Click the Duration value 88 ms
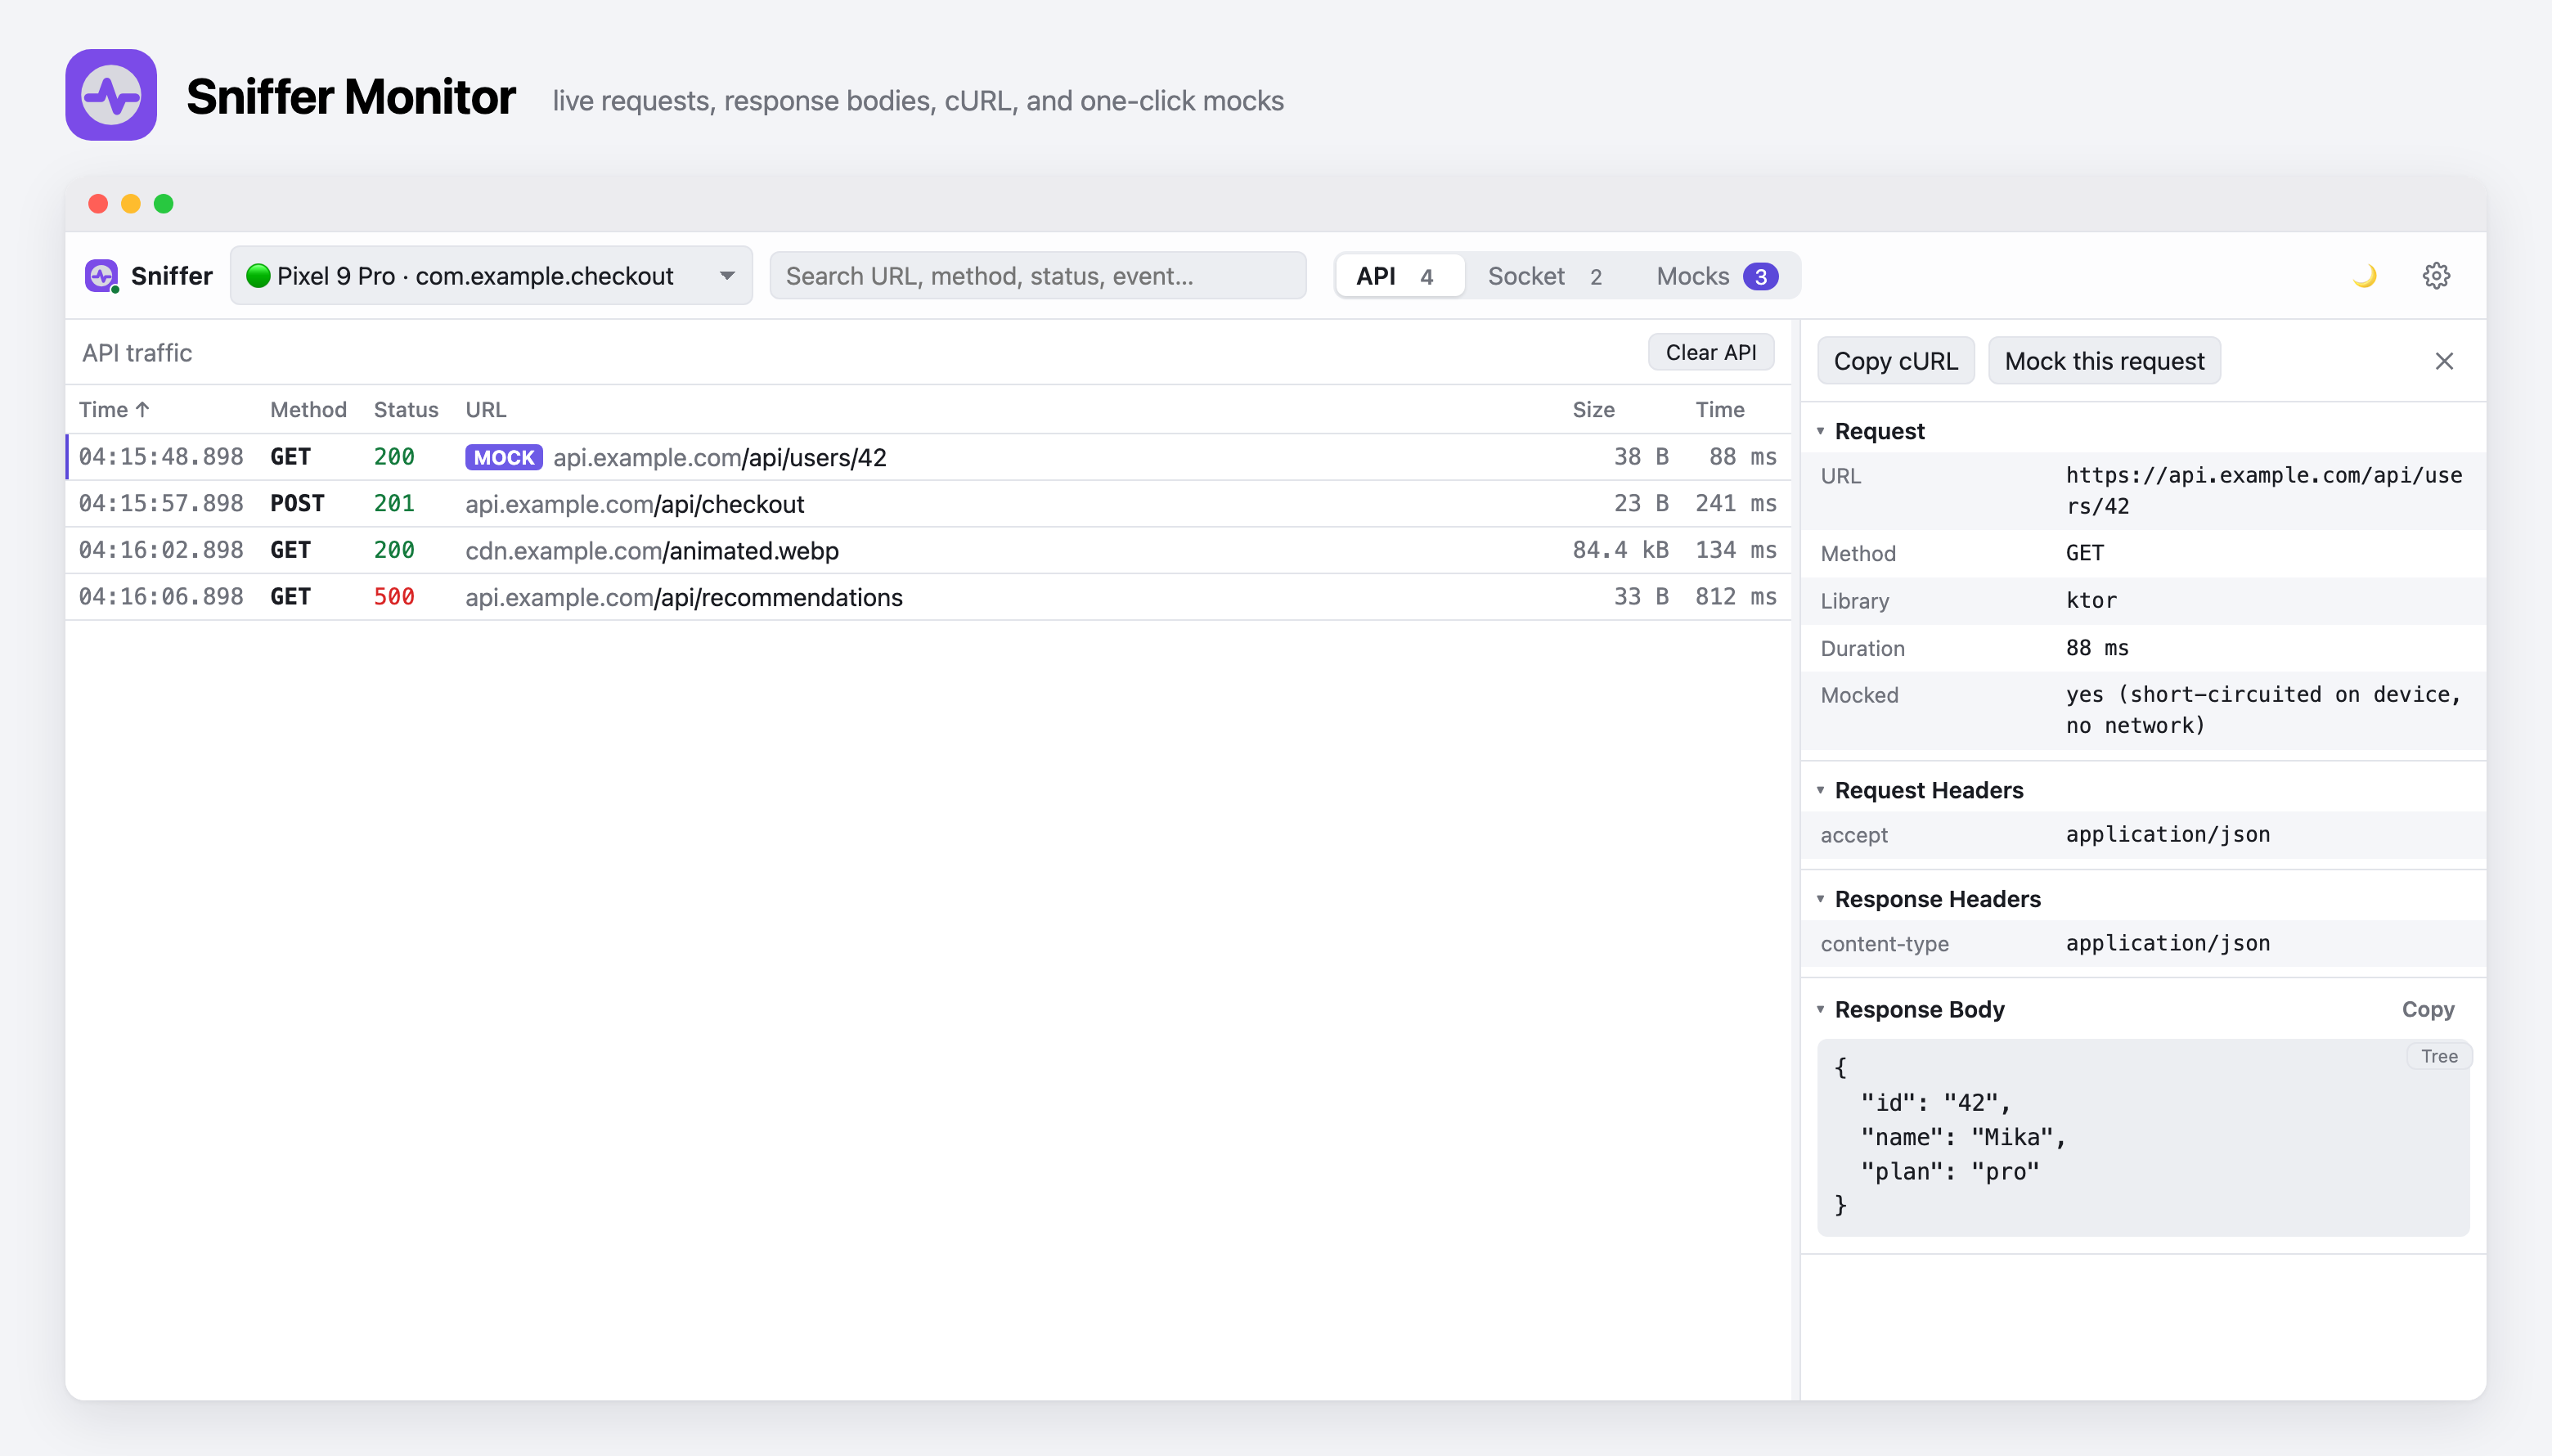Image resolution: width=2552 pixels, height=1456 pixels. [2097, 648]
